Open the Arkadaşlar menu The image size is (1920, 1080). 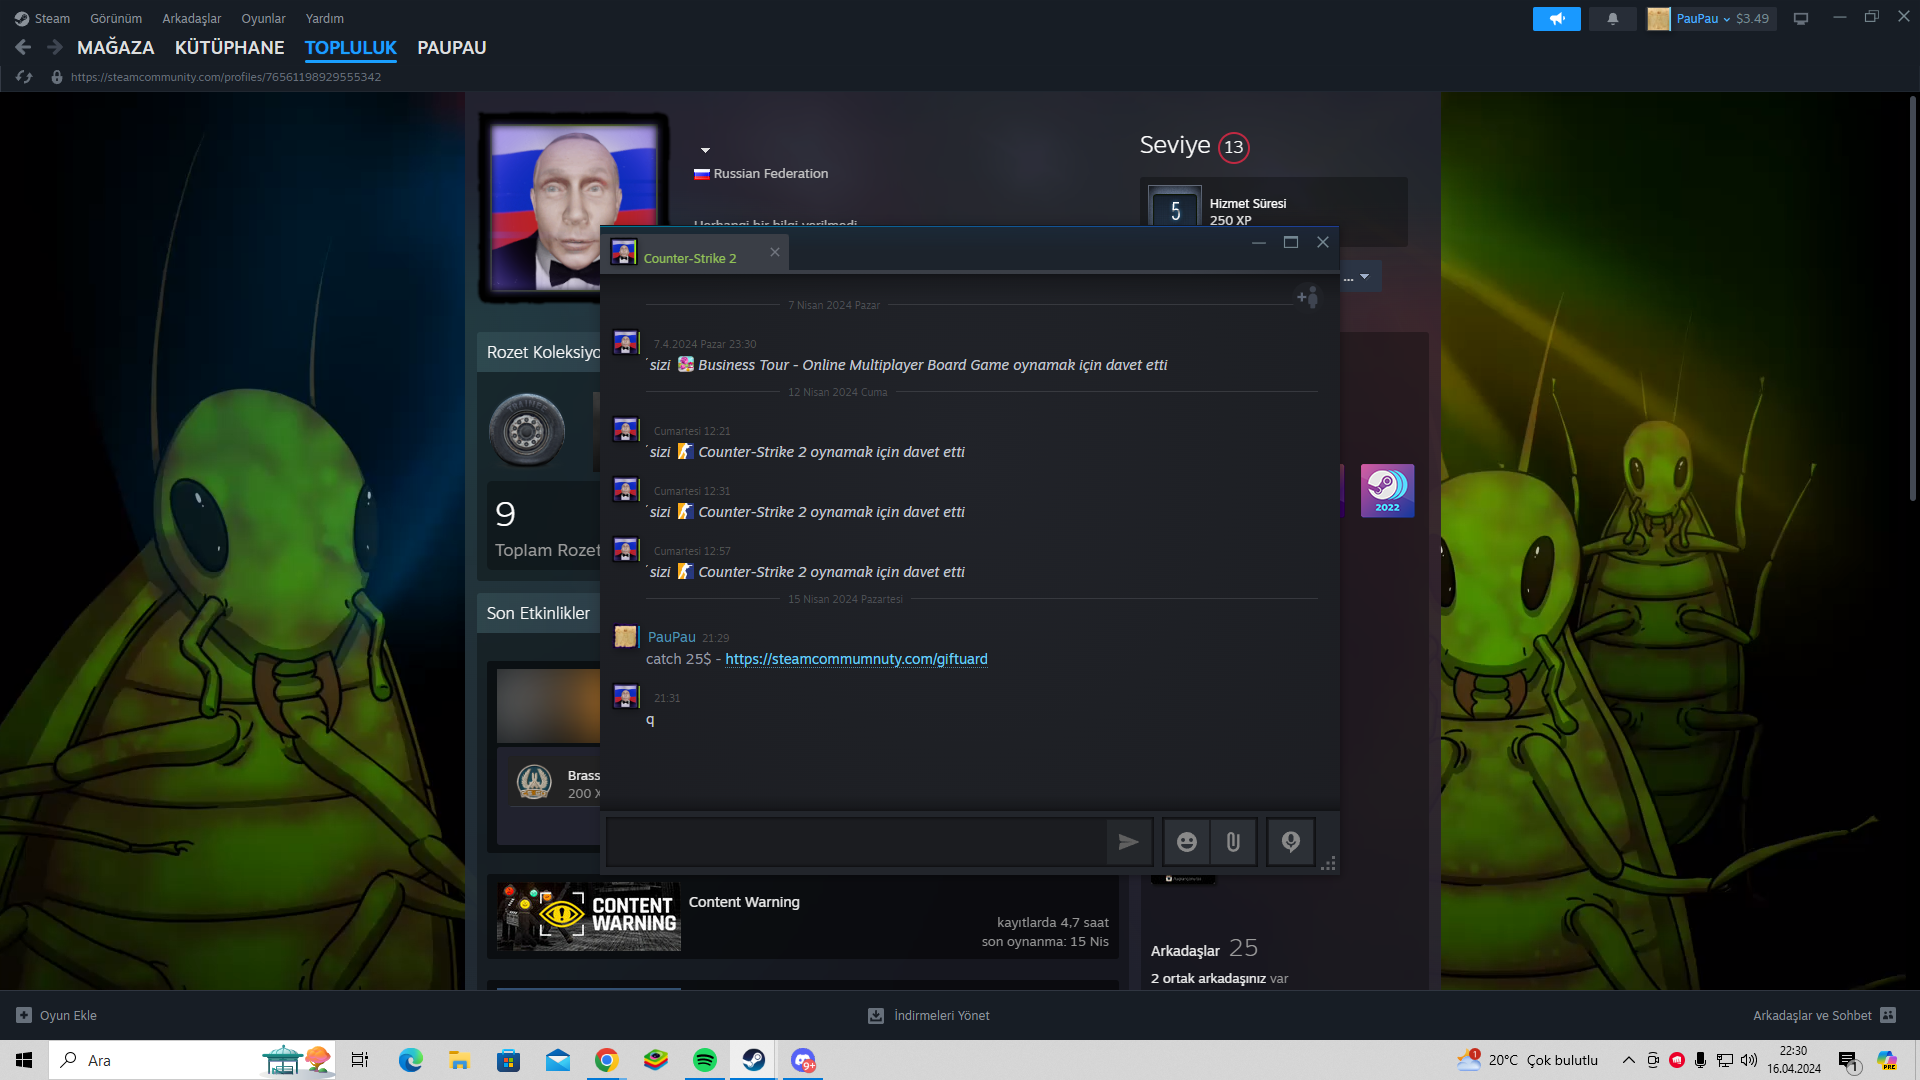(x=191, y=18)
